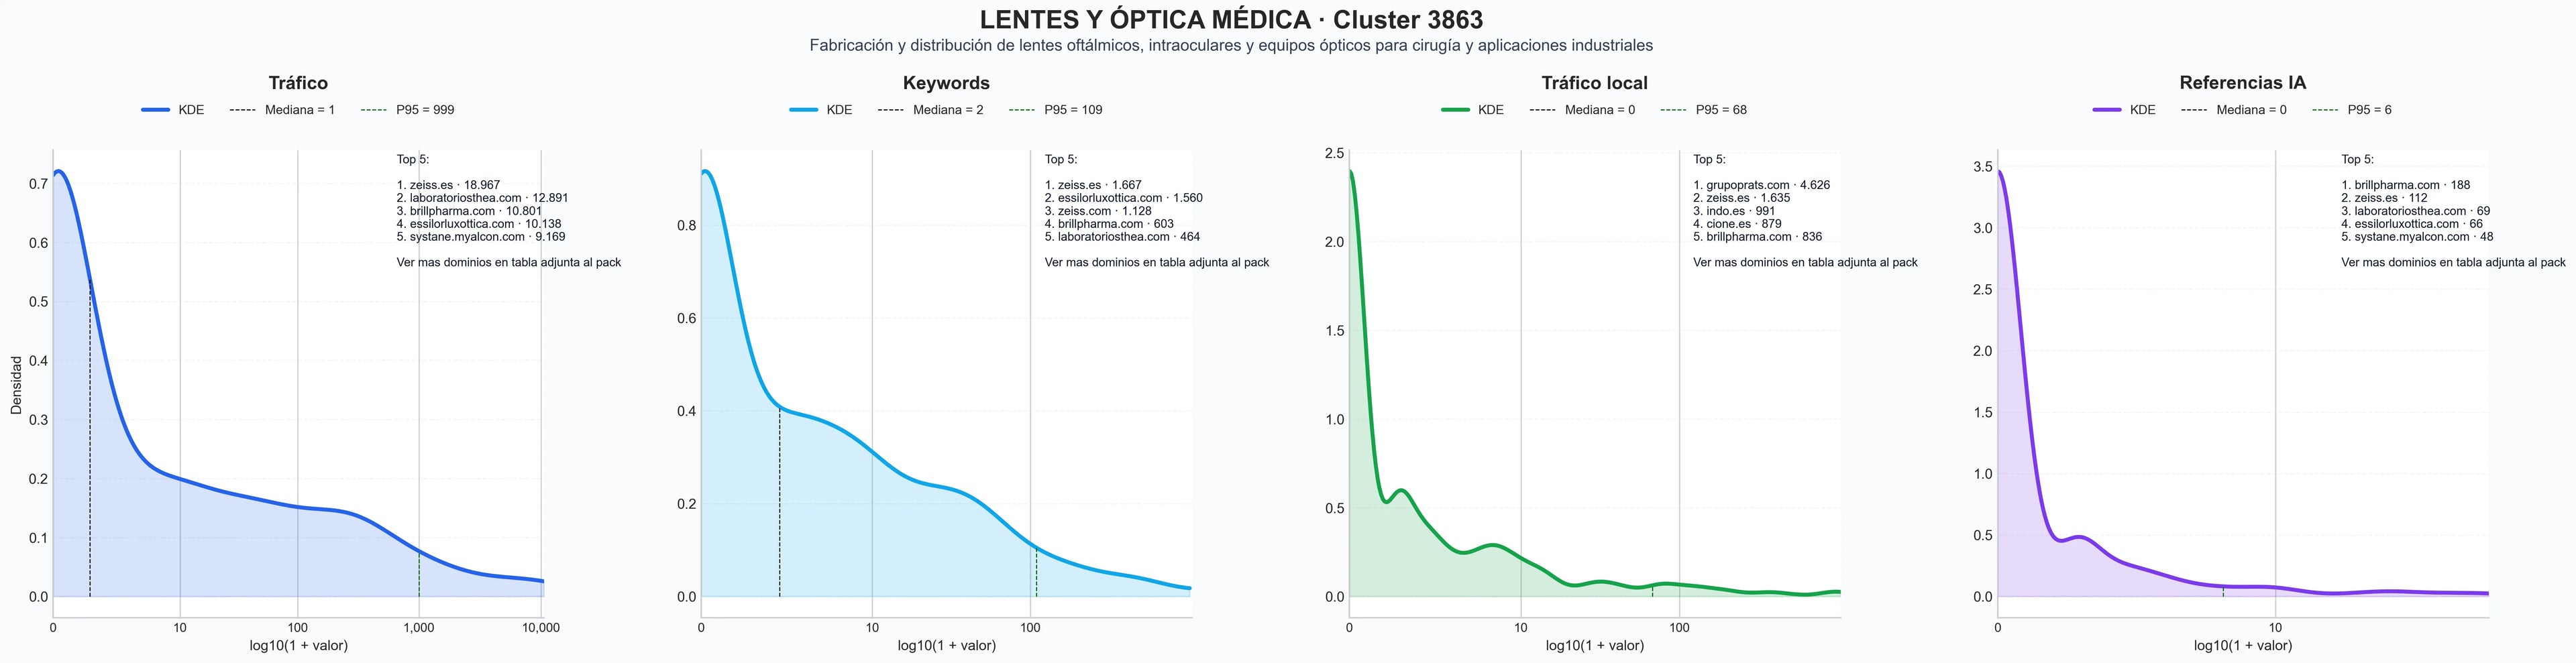The width and height of the screenshot is (2576, 663).
Task: Click the blue KDE legend line in Tráfico
Action: point(155,110)
